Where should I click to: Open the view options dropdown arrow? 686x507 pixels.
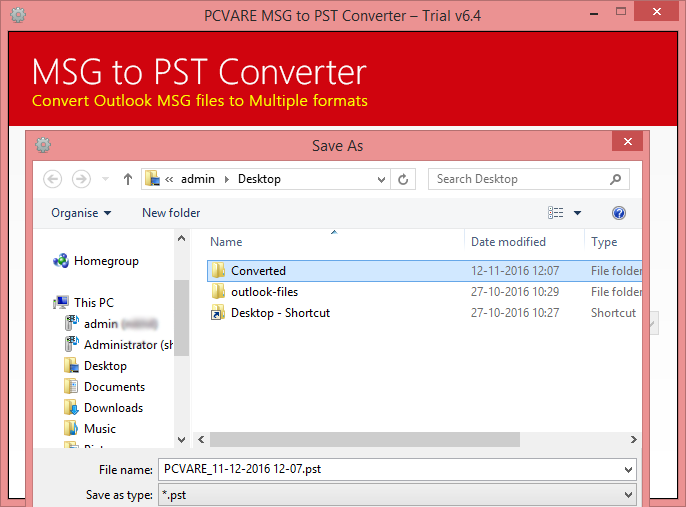pyautogui.click(x=578, y=213)
